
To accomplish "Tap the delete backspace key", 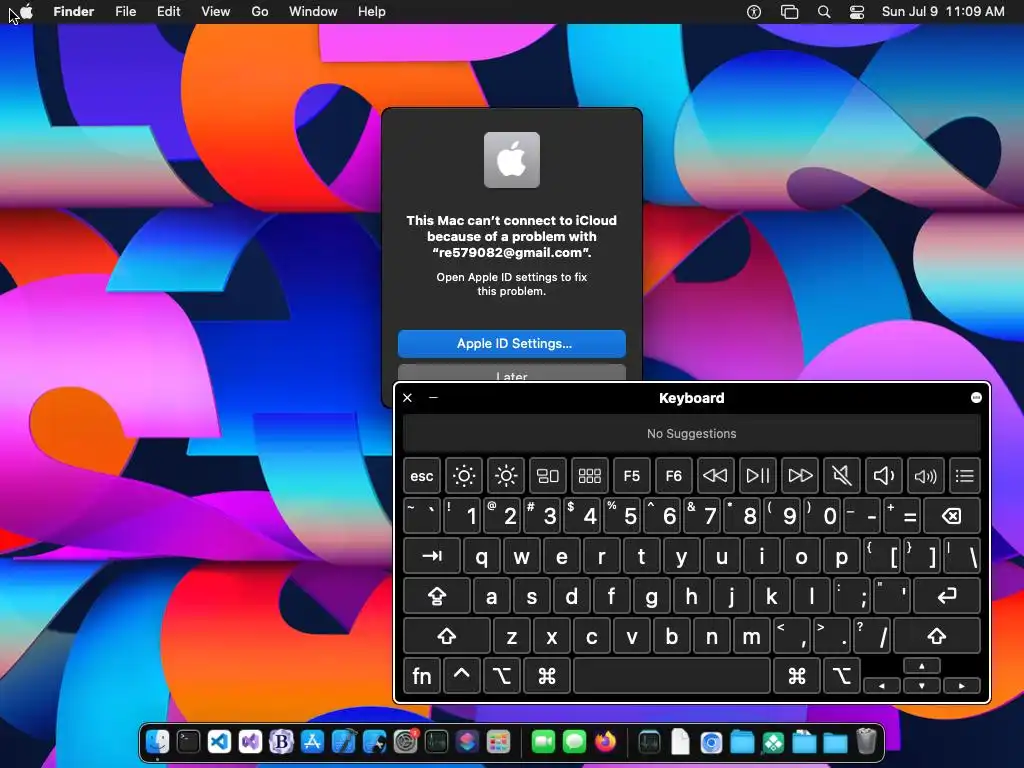I will point(952,516).
